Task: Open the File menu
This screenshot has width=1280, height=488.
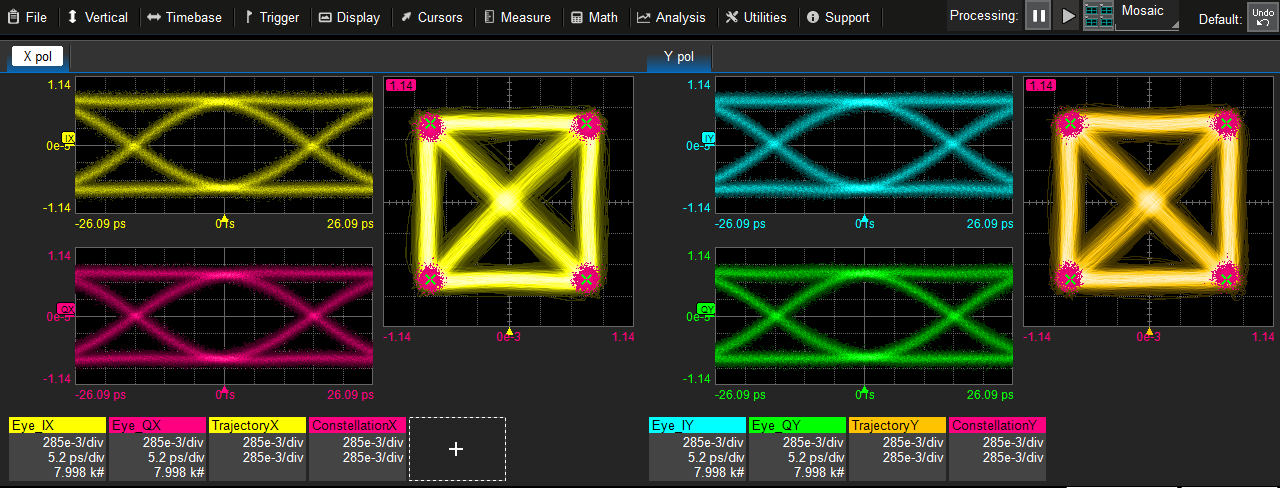Action: (x=27, y=17)
